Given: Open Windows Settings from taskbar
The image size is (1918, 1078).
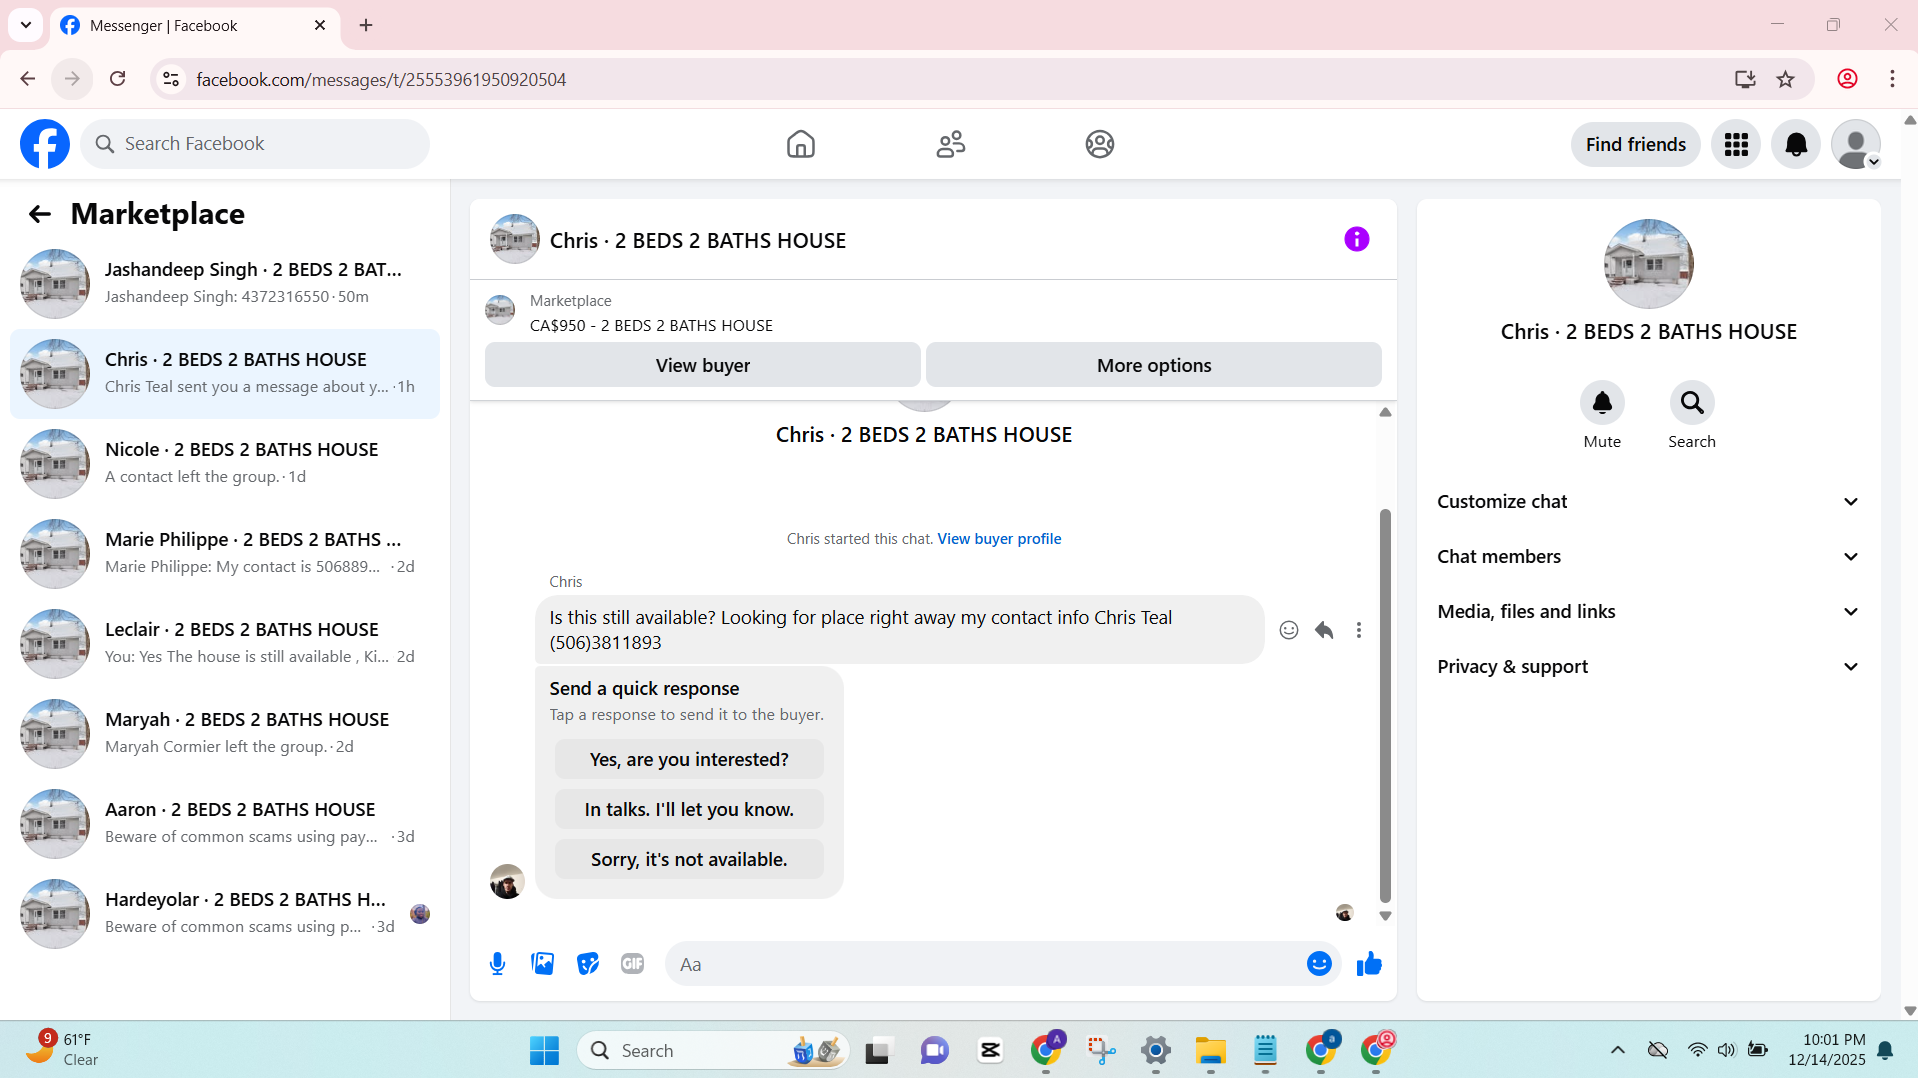Looking at the screenshot, I should pos(1155,1050).
